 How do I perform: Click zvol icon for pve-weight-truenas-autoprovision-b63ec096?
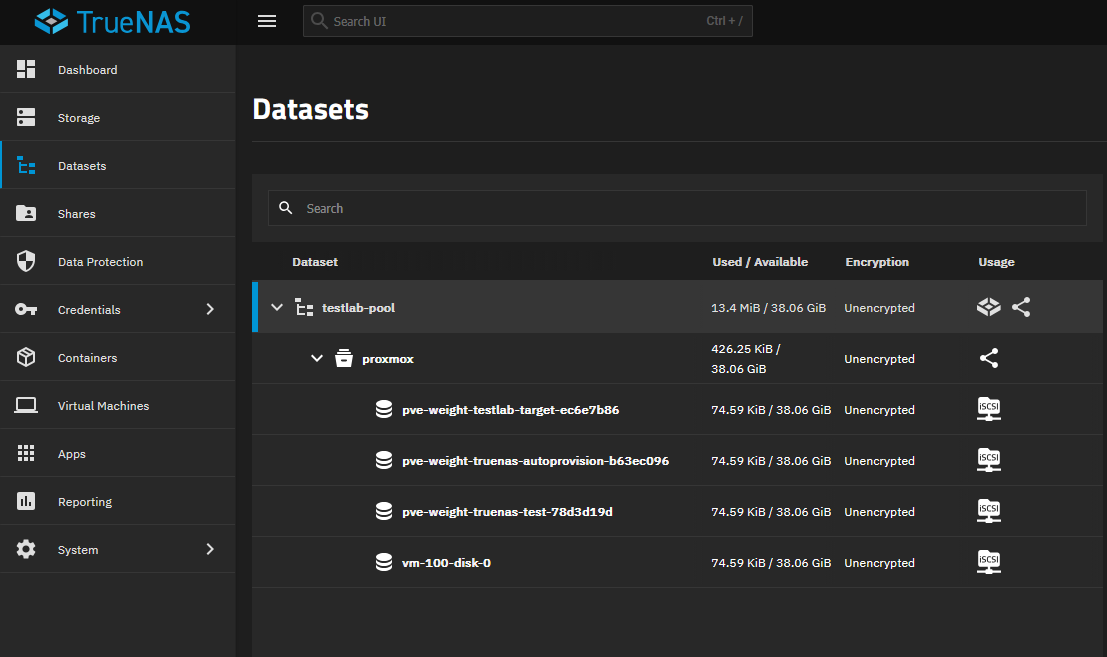384,460
